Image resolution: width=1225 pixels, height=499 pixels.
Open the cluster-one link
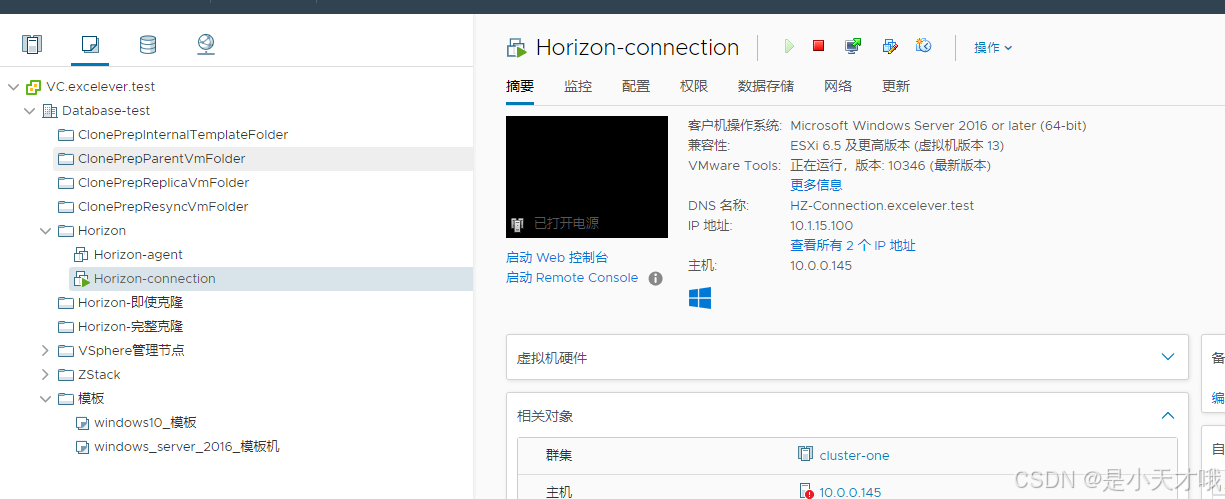click(854, 455)
